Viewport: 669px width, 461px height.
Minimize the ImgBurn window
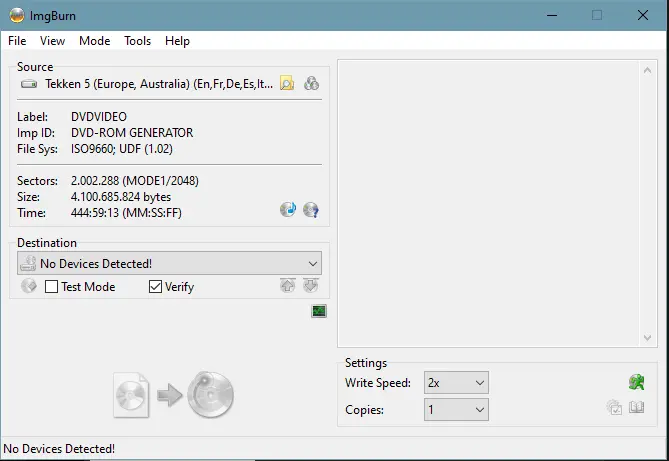[552, 15]
